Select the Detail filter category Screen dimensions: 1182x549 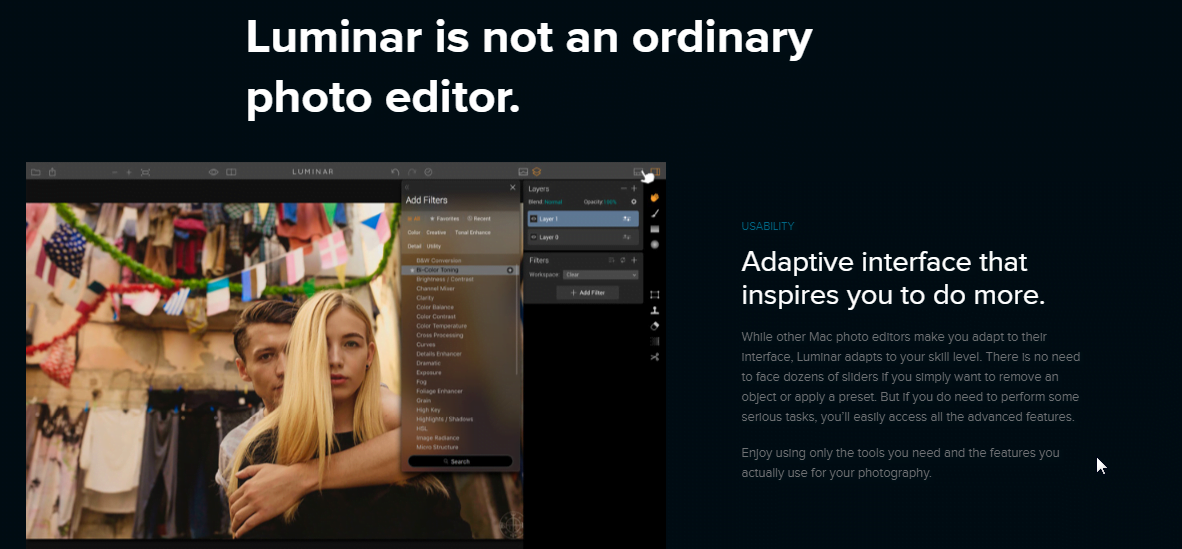point(414,246)
